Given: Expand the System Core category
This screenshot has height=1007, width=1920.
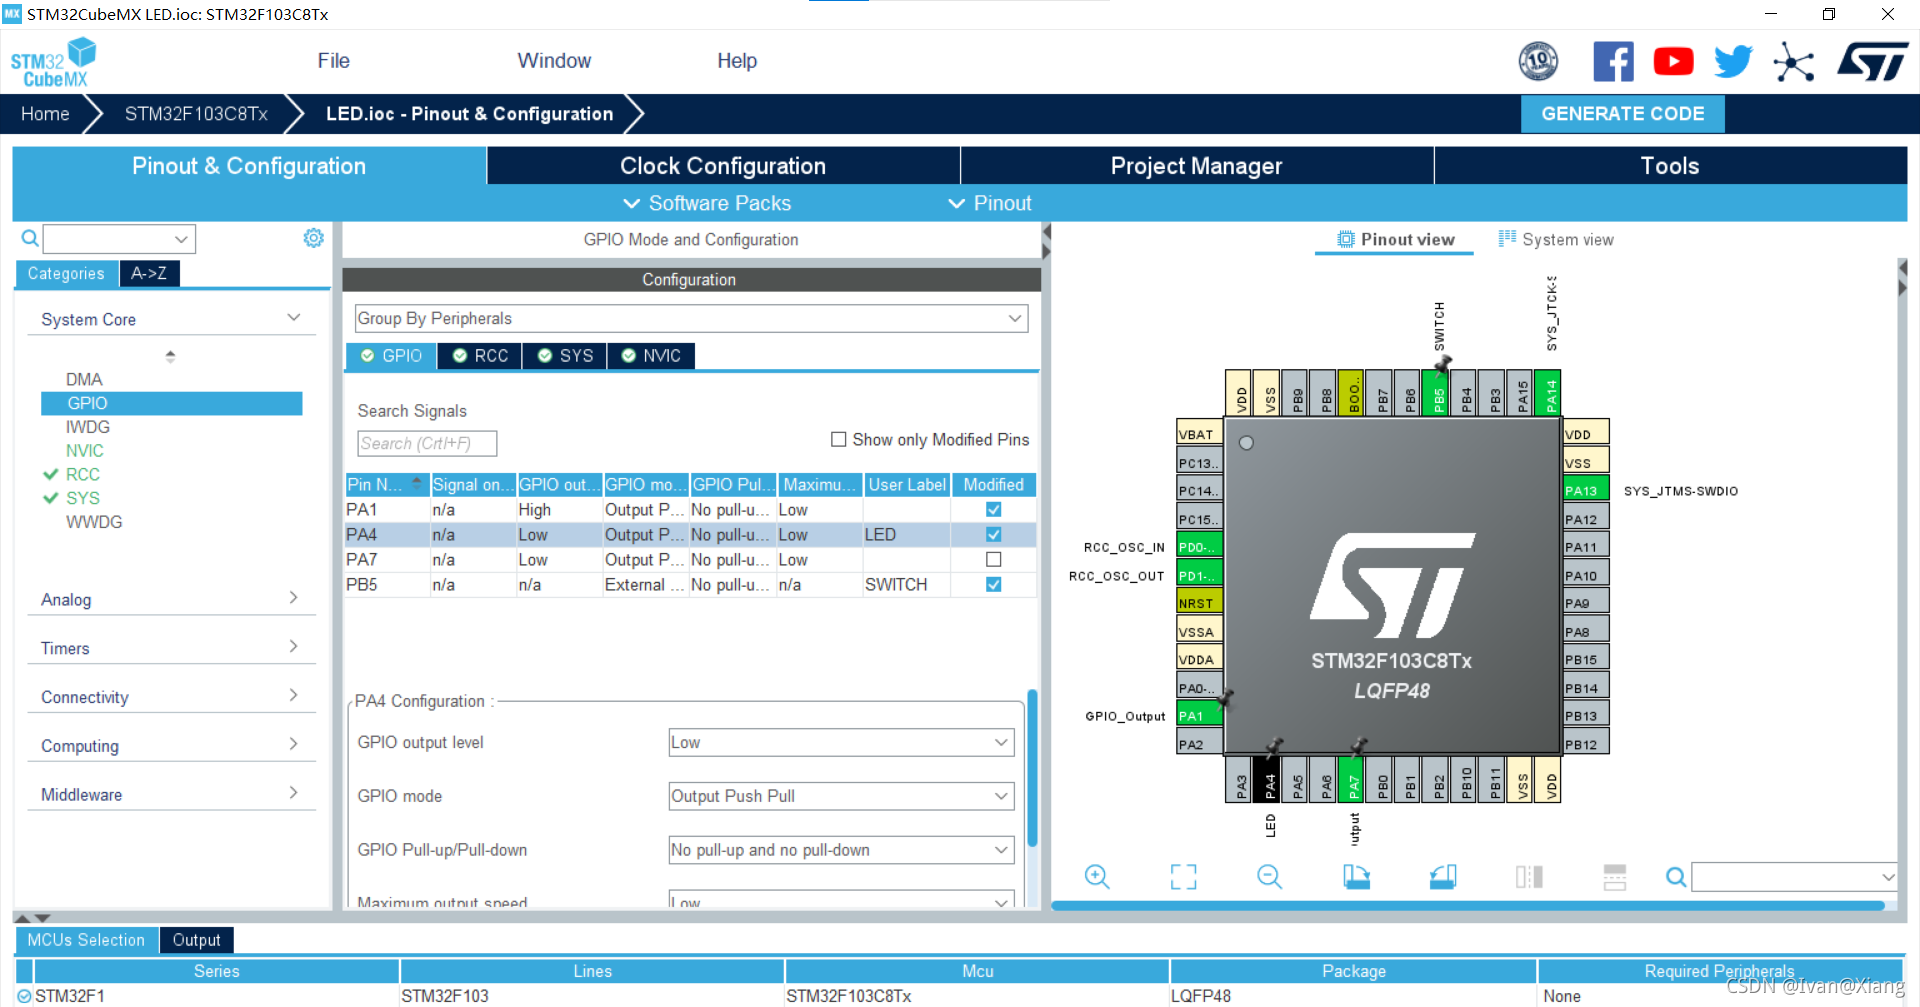Looking at the screenshot, I should coord(170,319).
